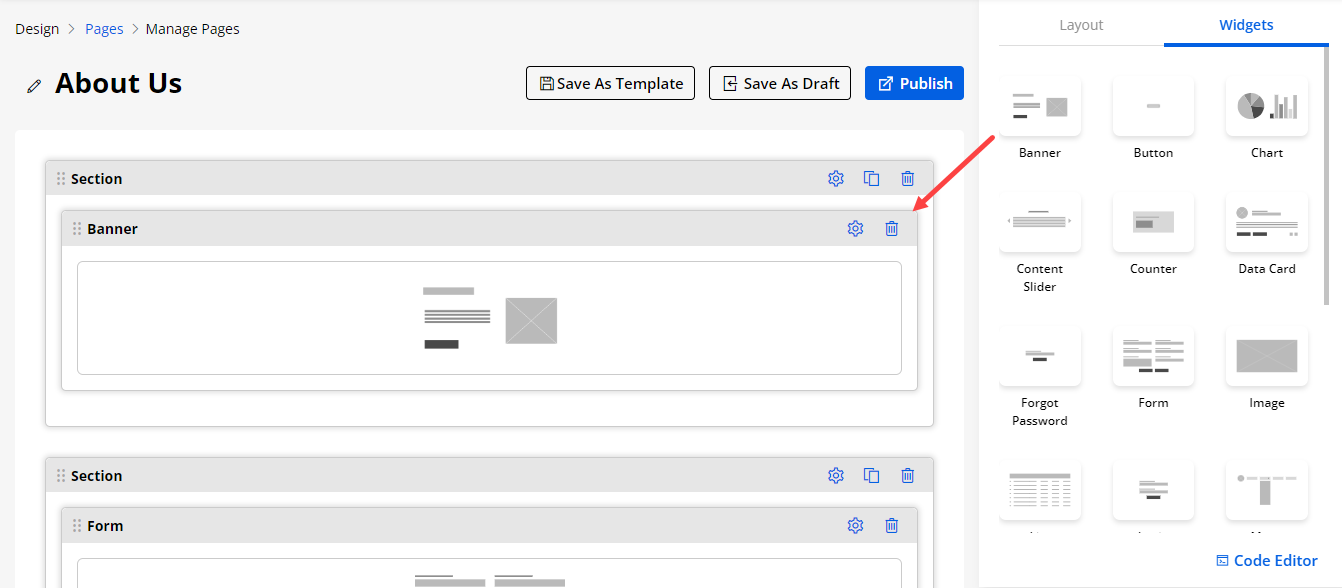Delete the first Section with trash icon
1342x588 pixels.
[908, 179]
